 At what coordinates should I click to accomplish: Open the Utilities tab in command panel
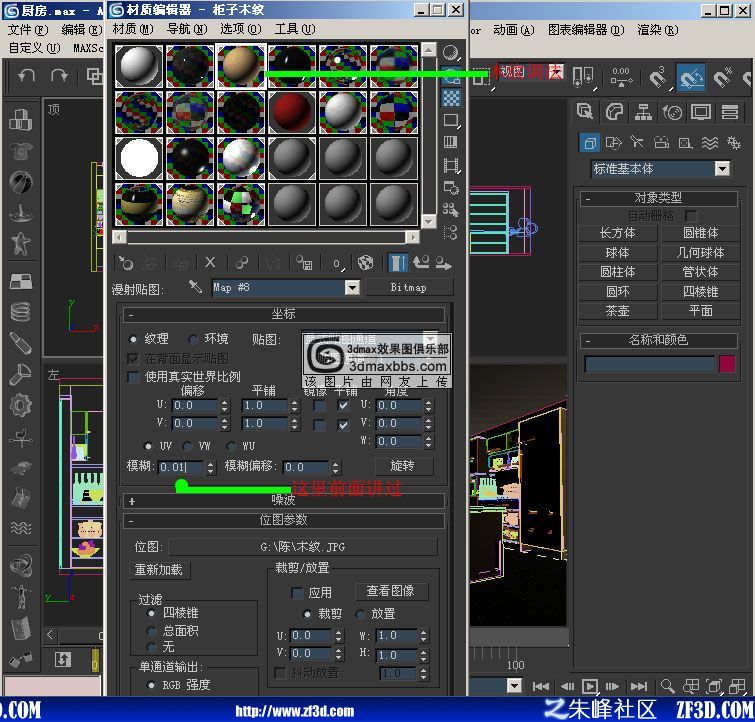click(x=730, y=112)
